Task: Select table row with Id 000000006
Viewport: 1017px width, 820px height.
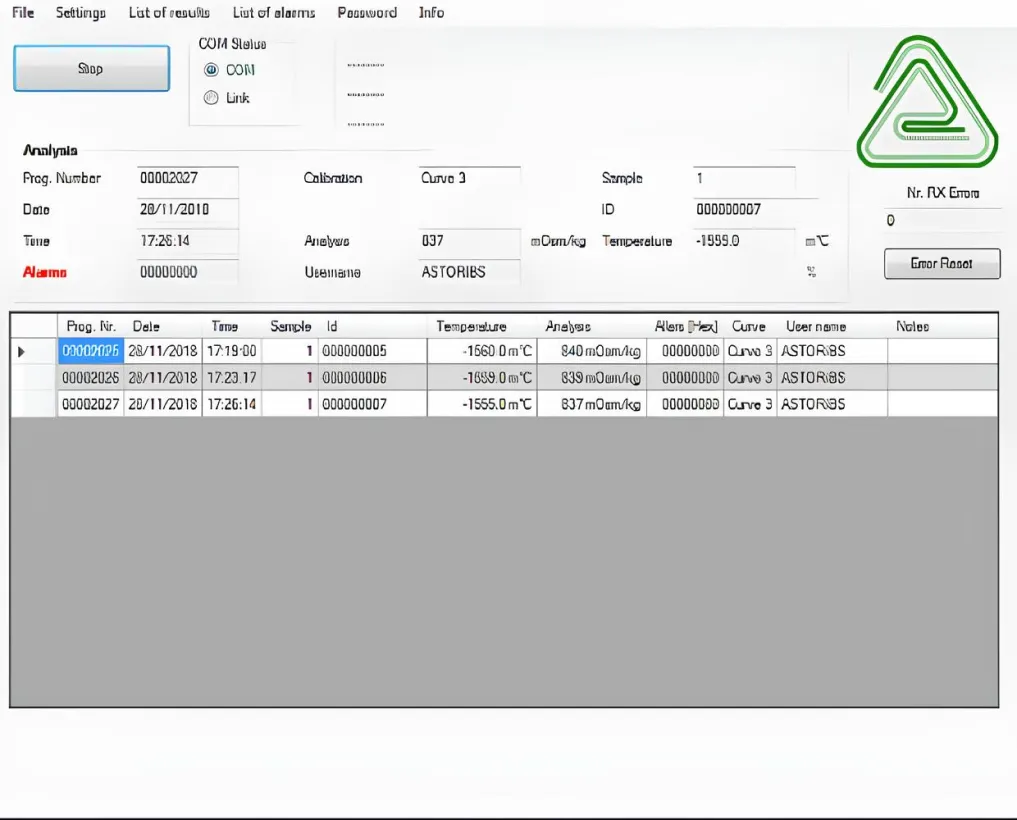Action: pos(371,378)
